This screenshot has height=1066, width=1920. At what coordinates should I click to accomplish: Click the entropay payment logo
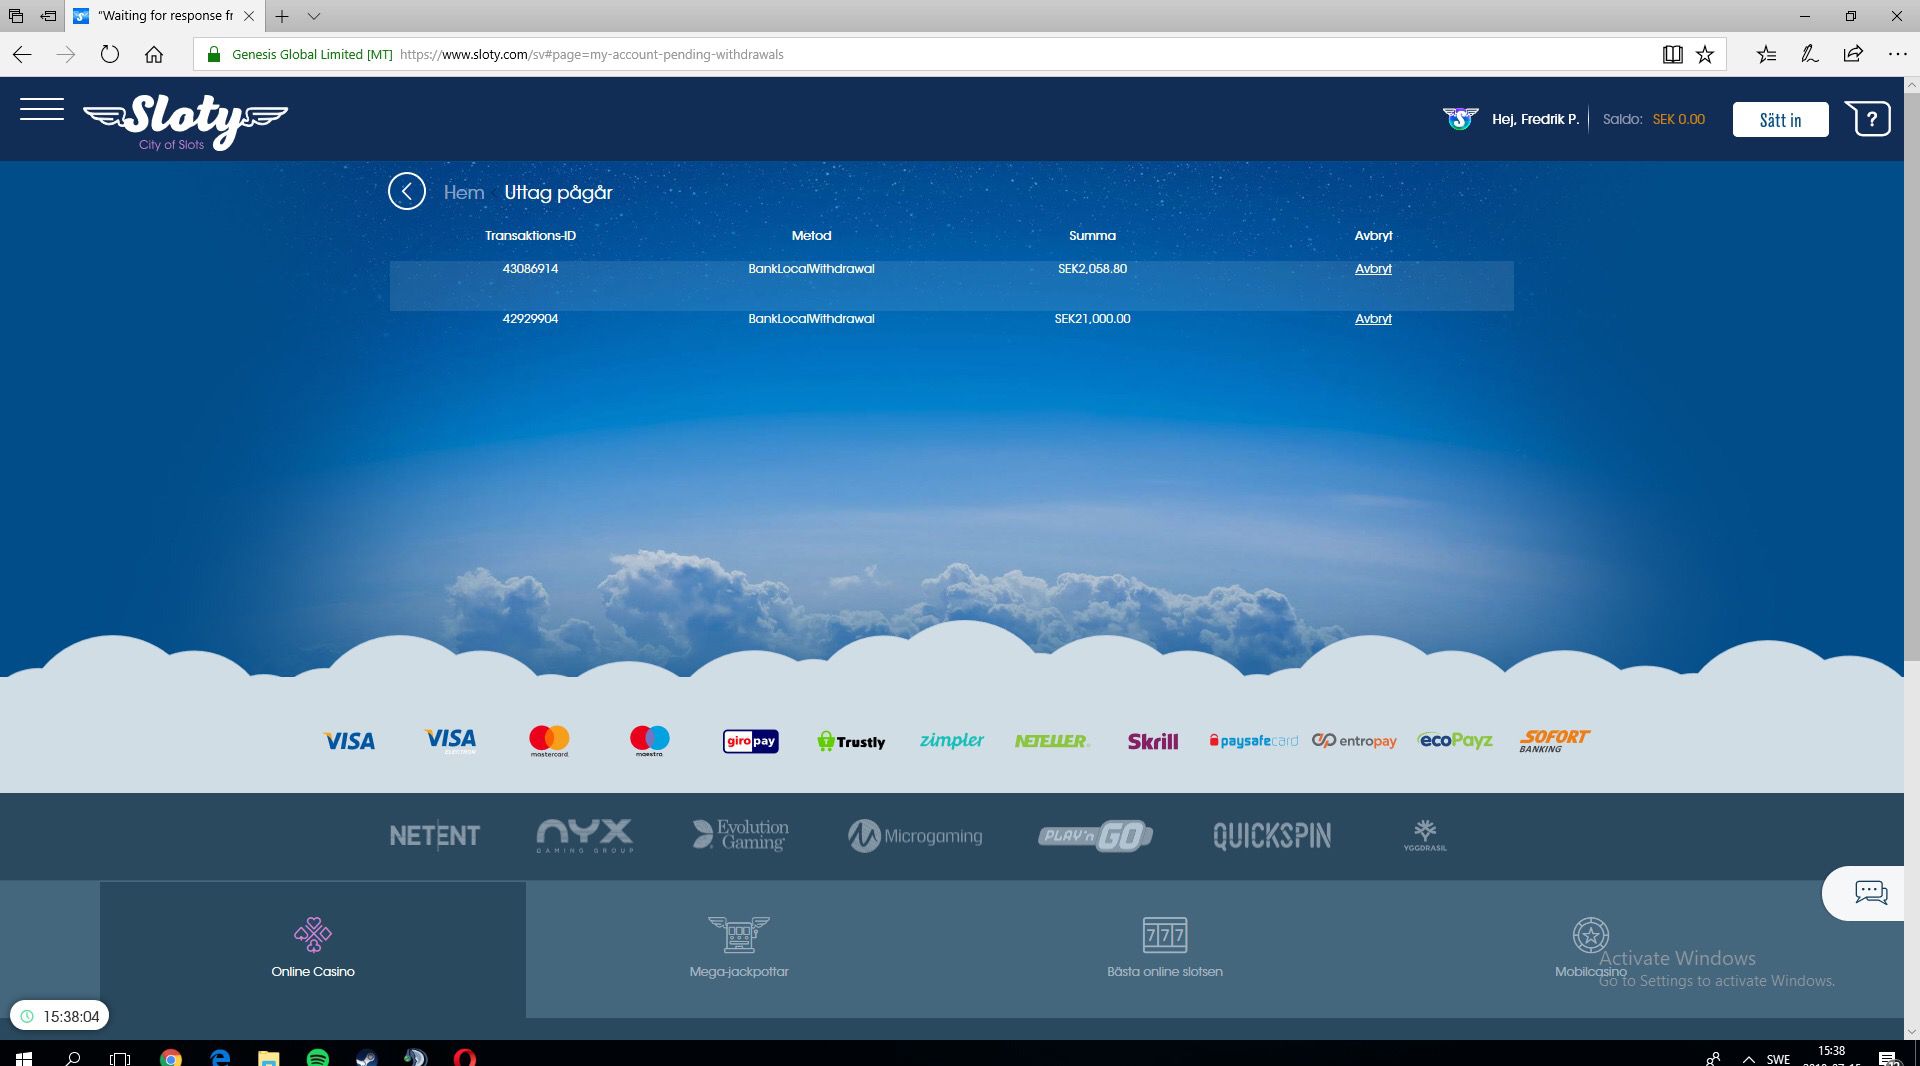(1354, 741)
